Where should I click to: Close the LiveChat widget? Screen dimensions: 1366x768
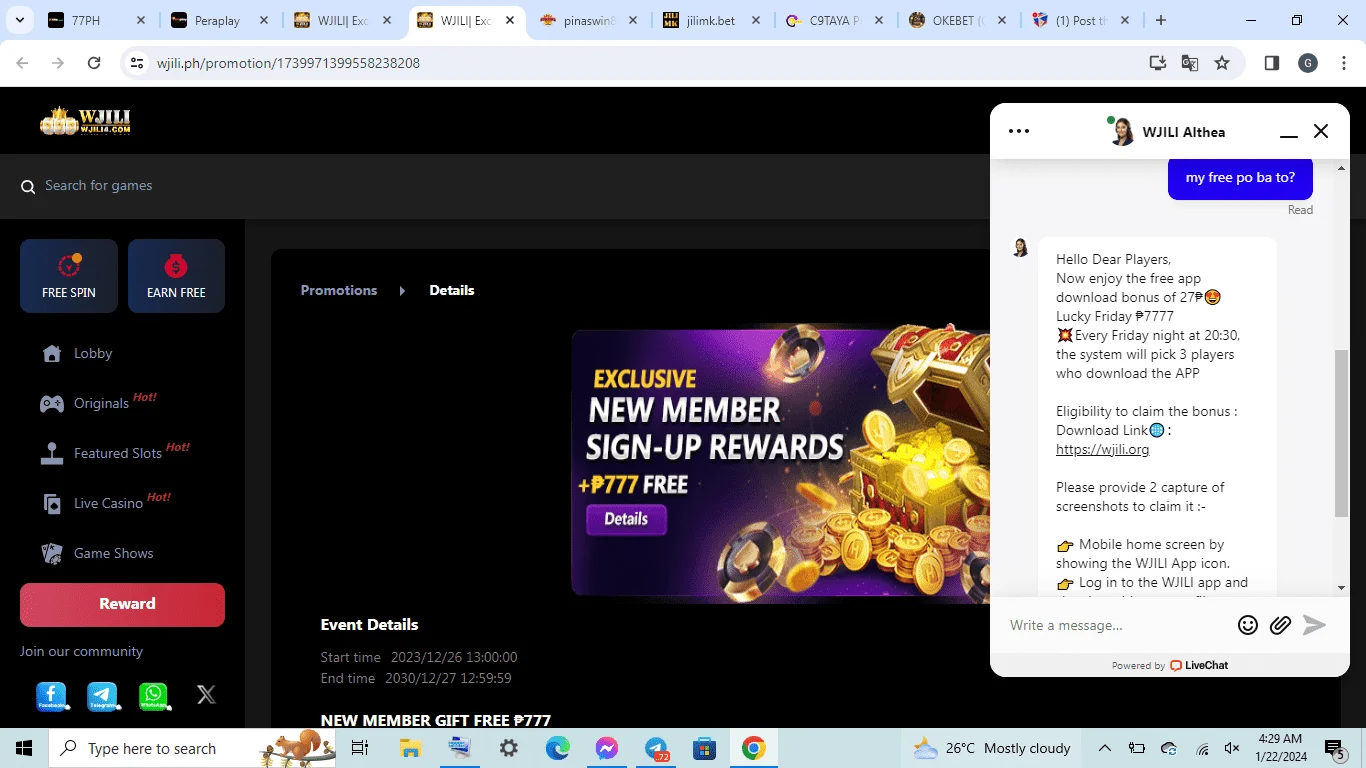tap(1321, 131)
